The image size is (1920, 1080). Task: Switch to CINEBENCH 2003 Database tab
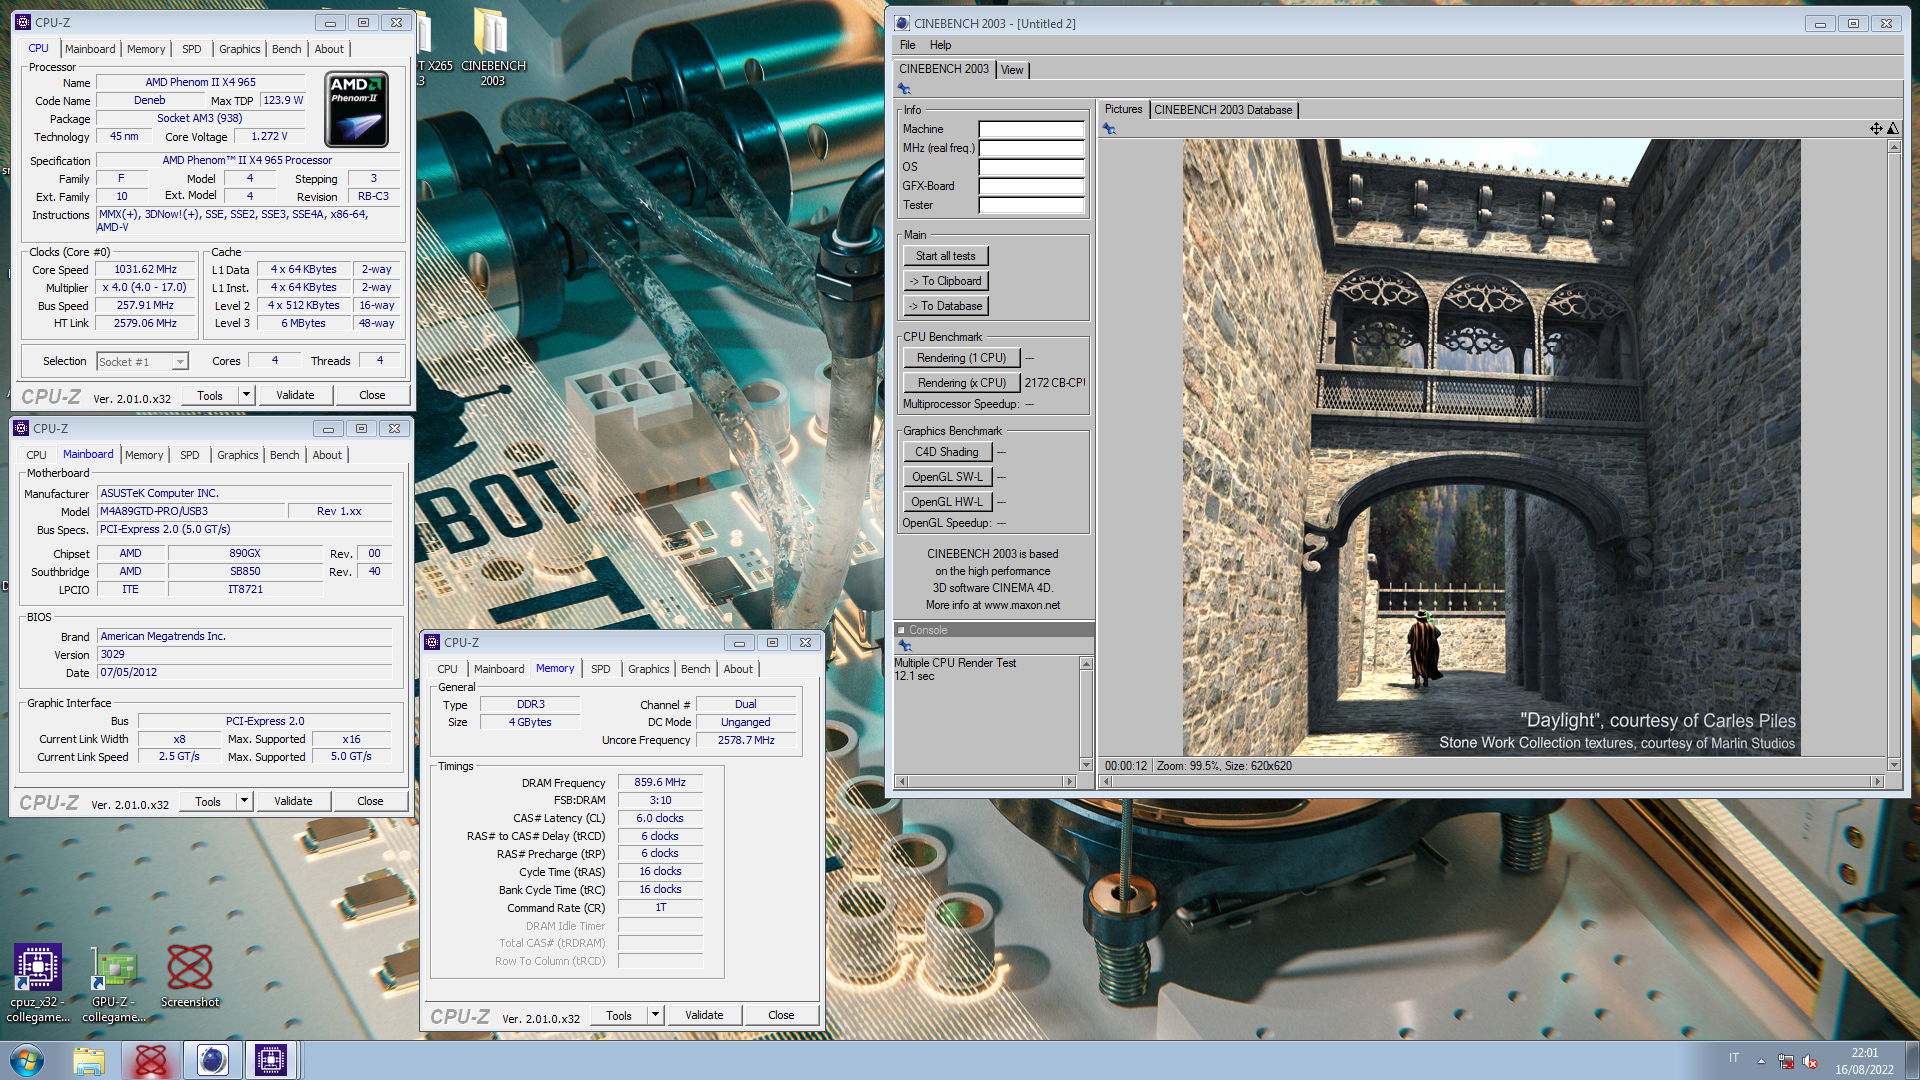point(1223,110)
